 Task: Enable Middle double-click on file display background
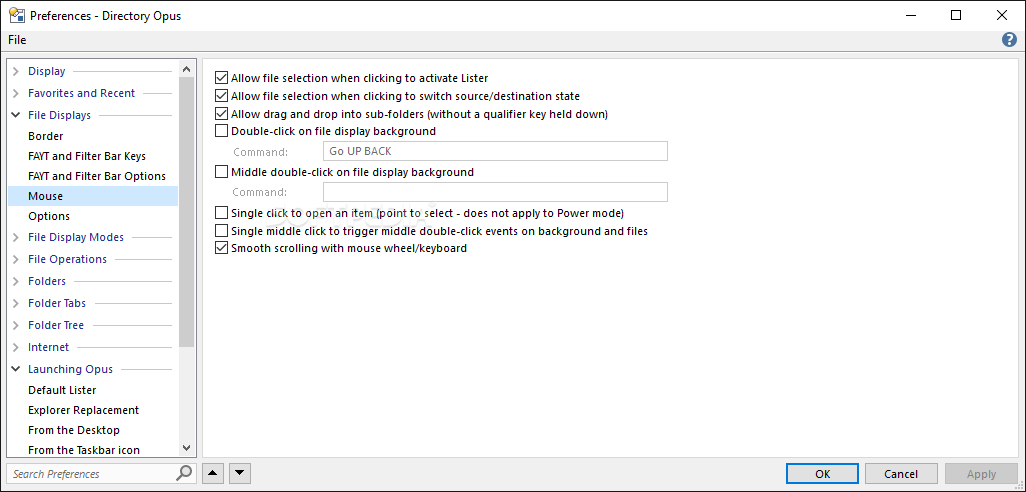221,173
